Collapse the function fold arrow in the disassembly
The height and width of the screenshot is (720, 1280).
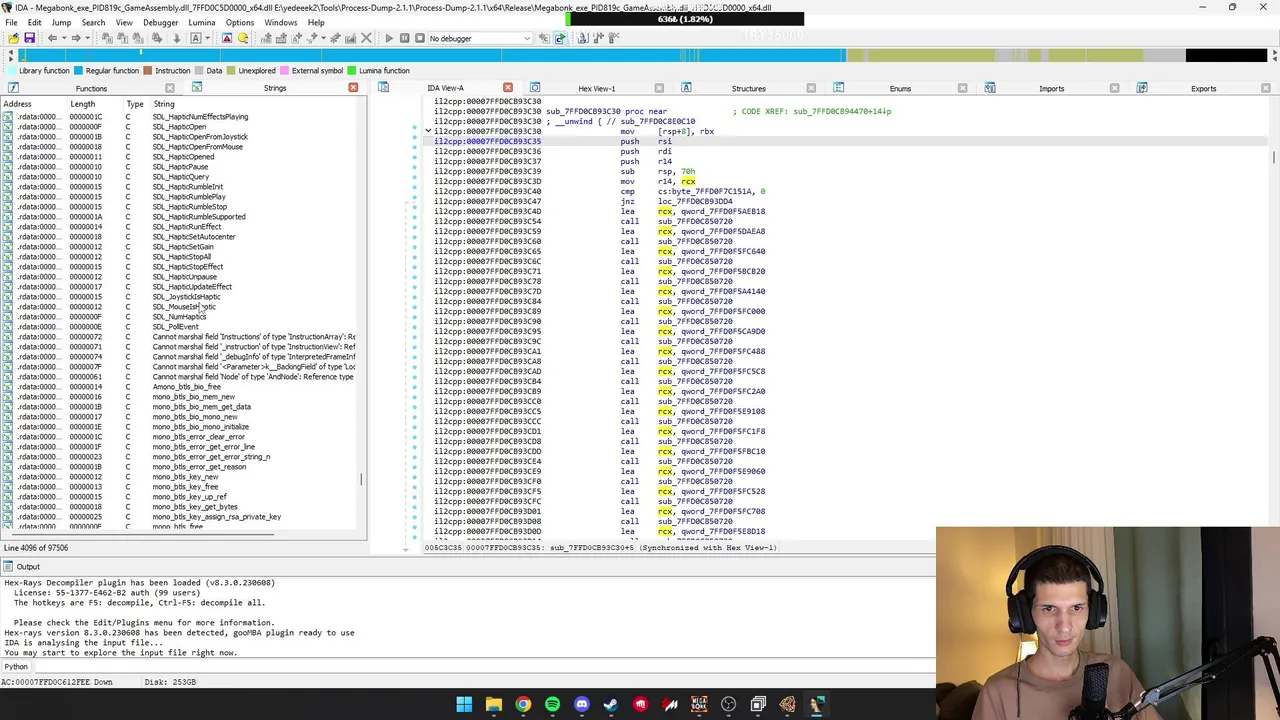(x=428, y=131)
